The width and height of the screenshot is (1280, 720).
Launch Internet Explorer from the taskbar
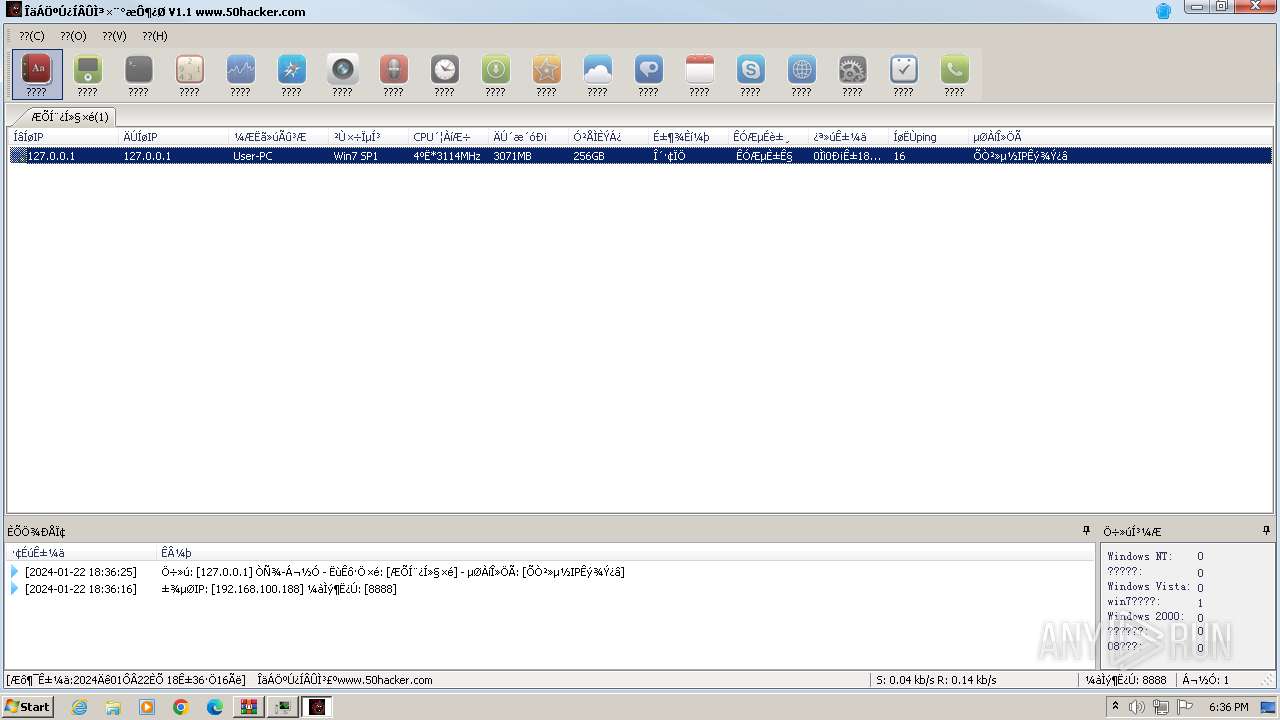tap(79, 707)
